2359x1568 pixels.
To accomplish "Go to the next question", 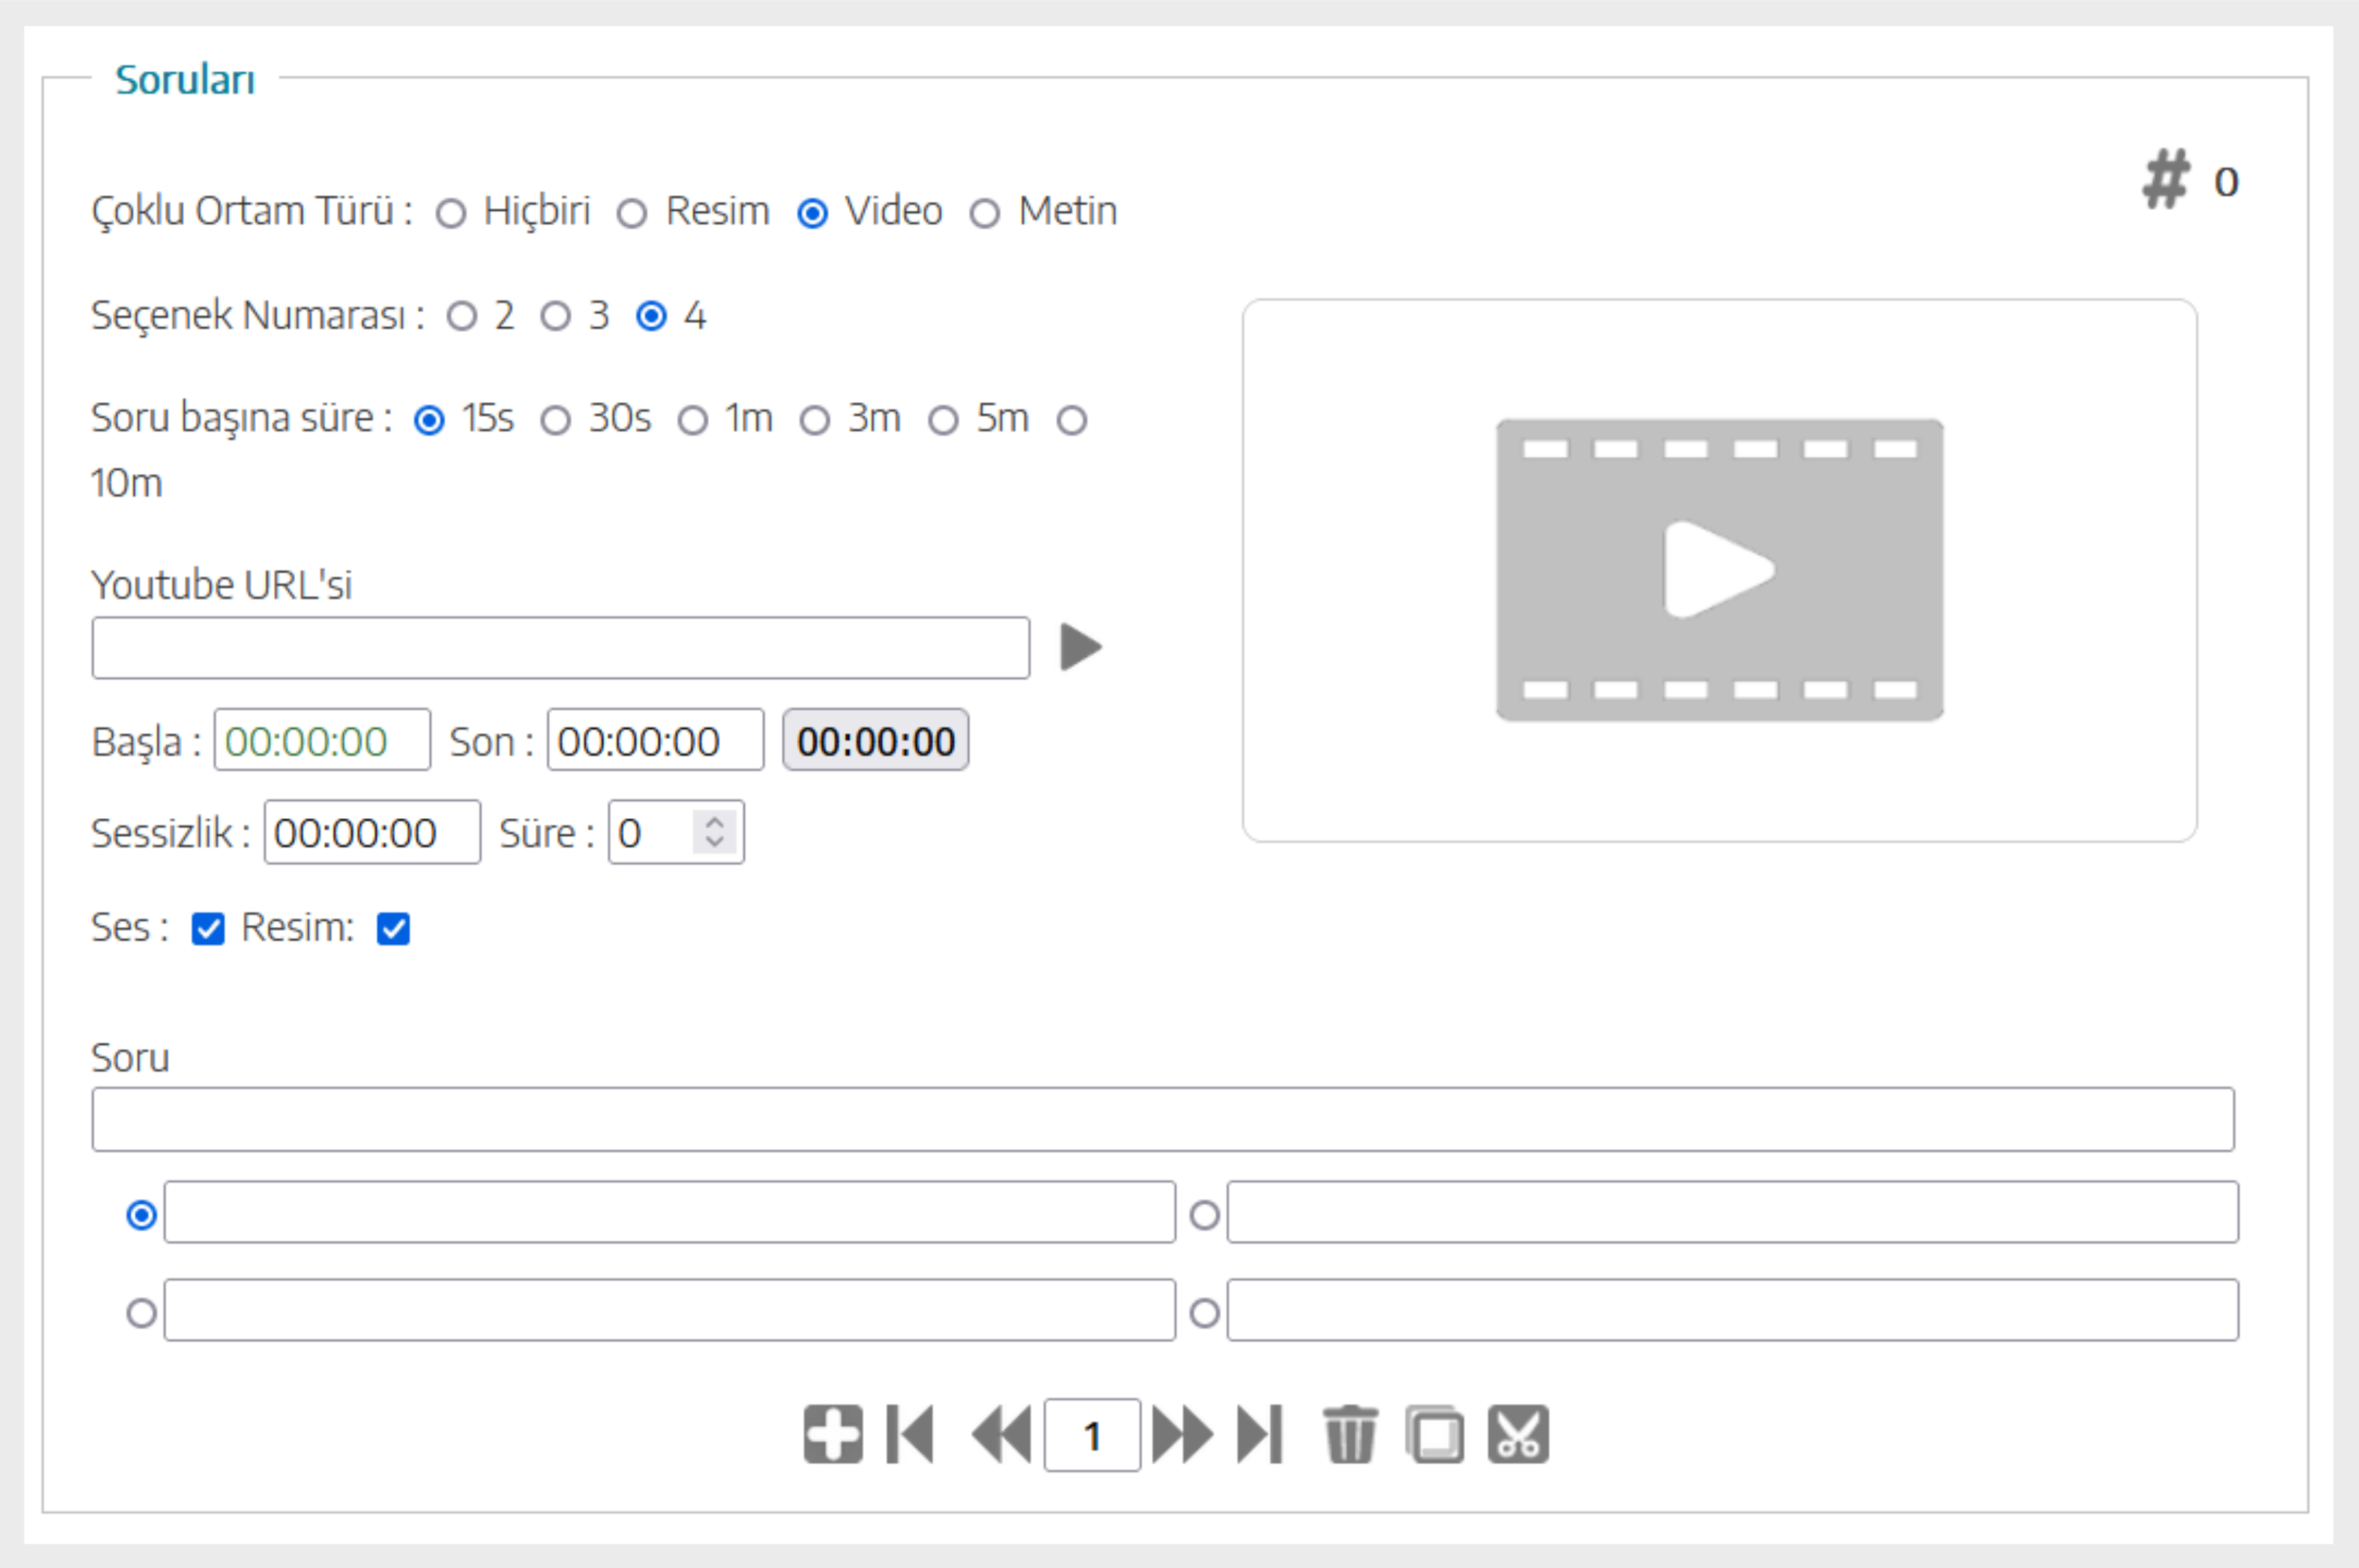I will [x=1183, y=1434].
